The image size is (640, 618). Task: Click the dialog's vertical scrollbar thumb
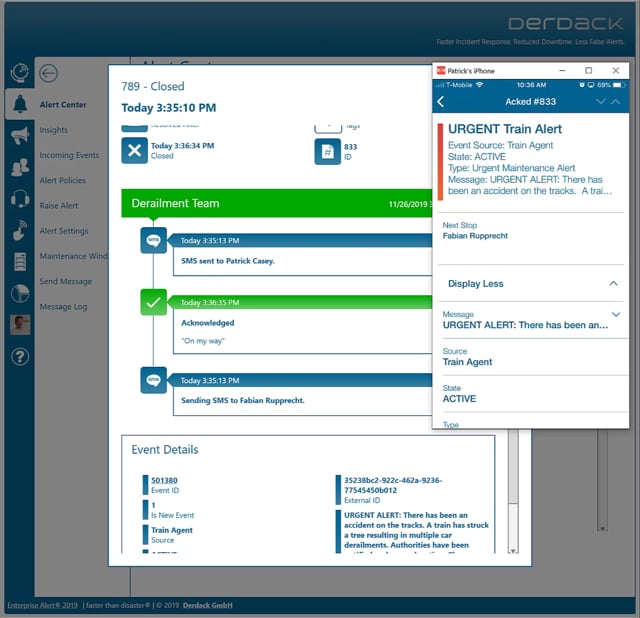click(x=513, y=467)
